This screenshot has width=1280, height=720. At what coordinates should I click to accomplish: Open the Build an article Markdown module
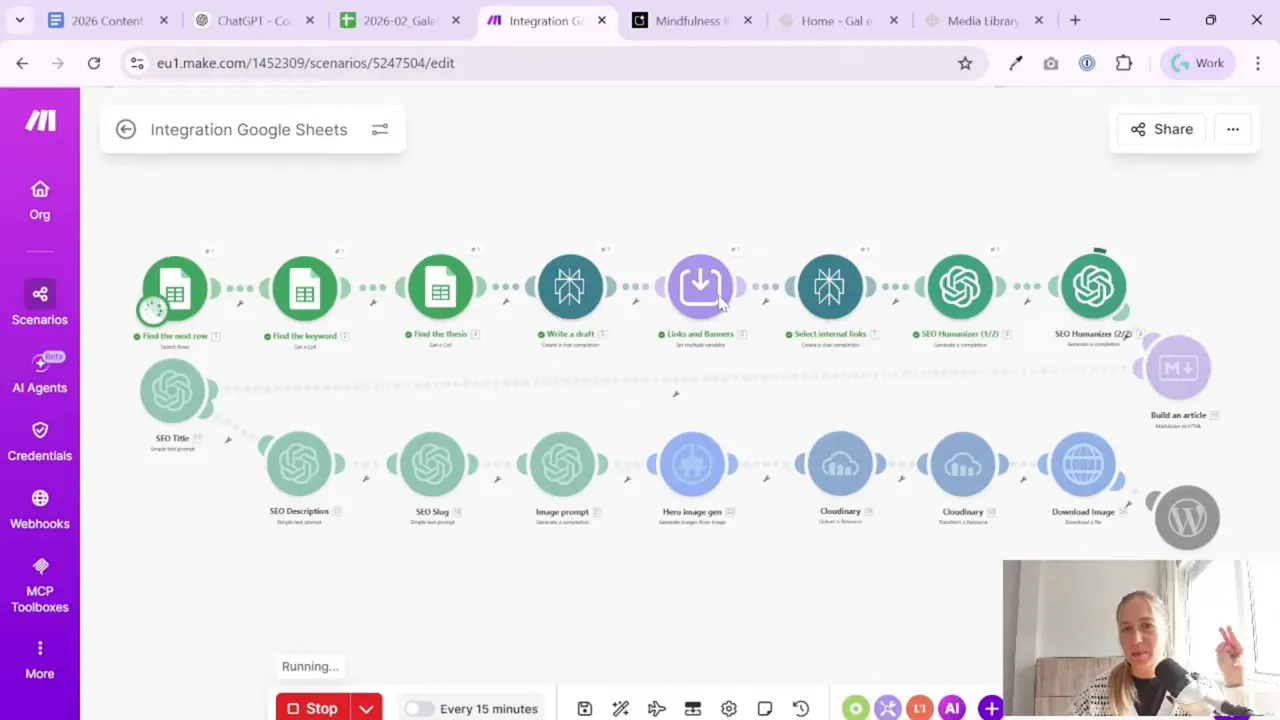click(x=1178, y=368)
